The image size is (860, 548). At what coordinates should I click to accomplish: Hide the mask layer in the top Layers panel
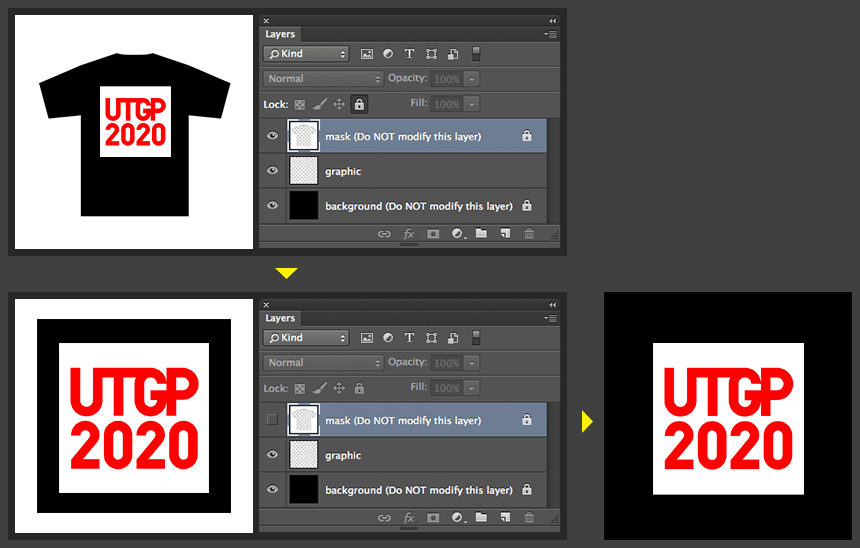272,135
